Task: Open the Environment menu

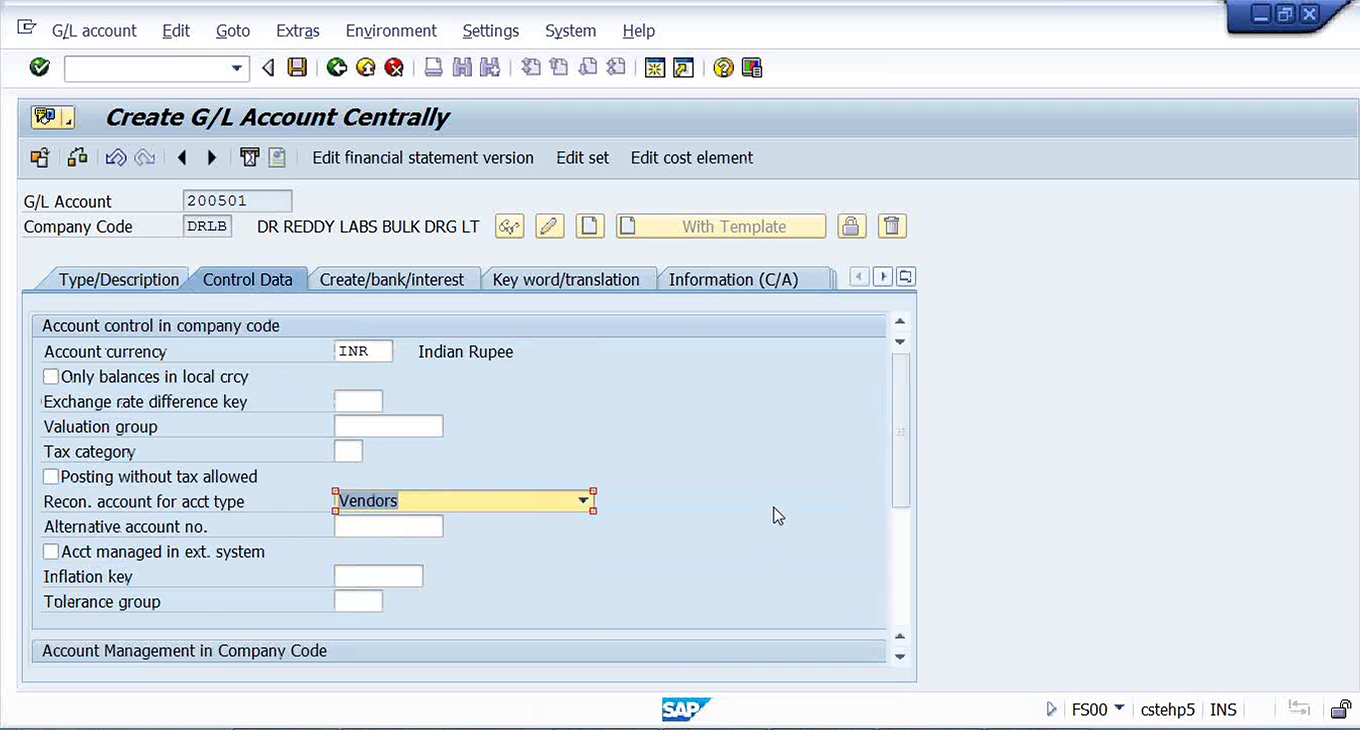Action: click(x=391, y=31)
